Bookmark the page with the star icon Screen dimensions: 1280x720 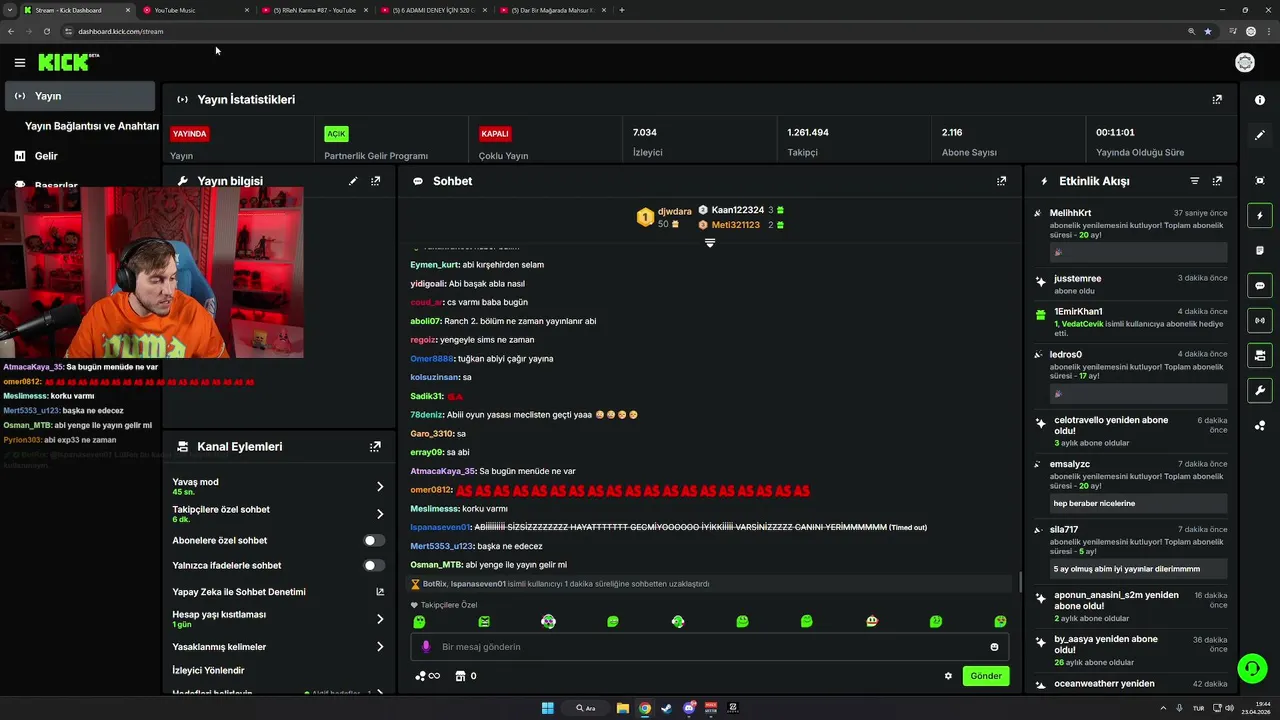point(1207,31)
